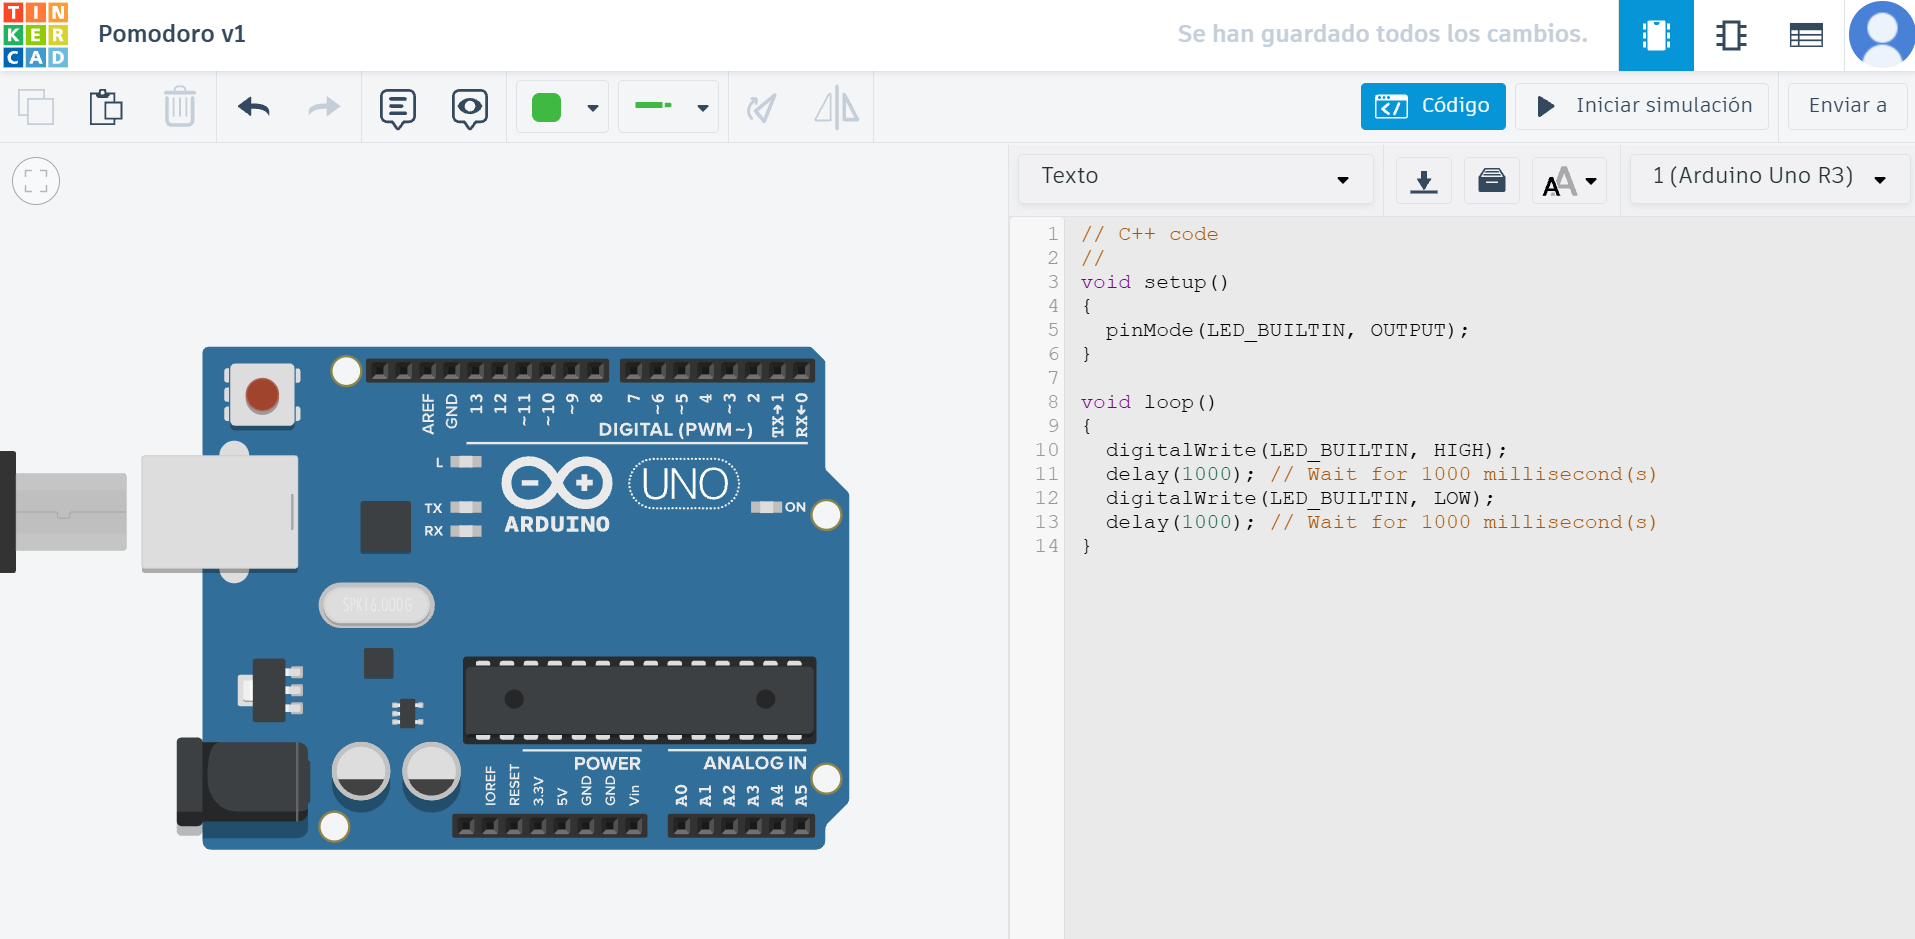
Task: Click the Enviar a button
Action: 1847,106
